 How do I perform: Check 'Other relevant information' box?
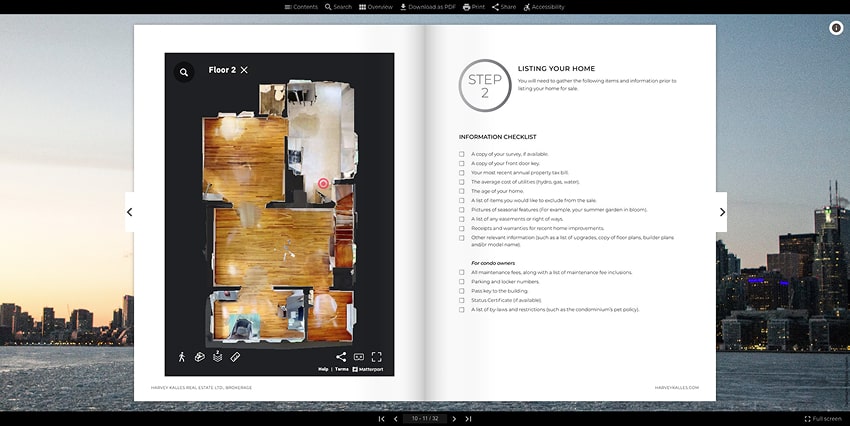tap(462, 238)
